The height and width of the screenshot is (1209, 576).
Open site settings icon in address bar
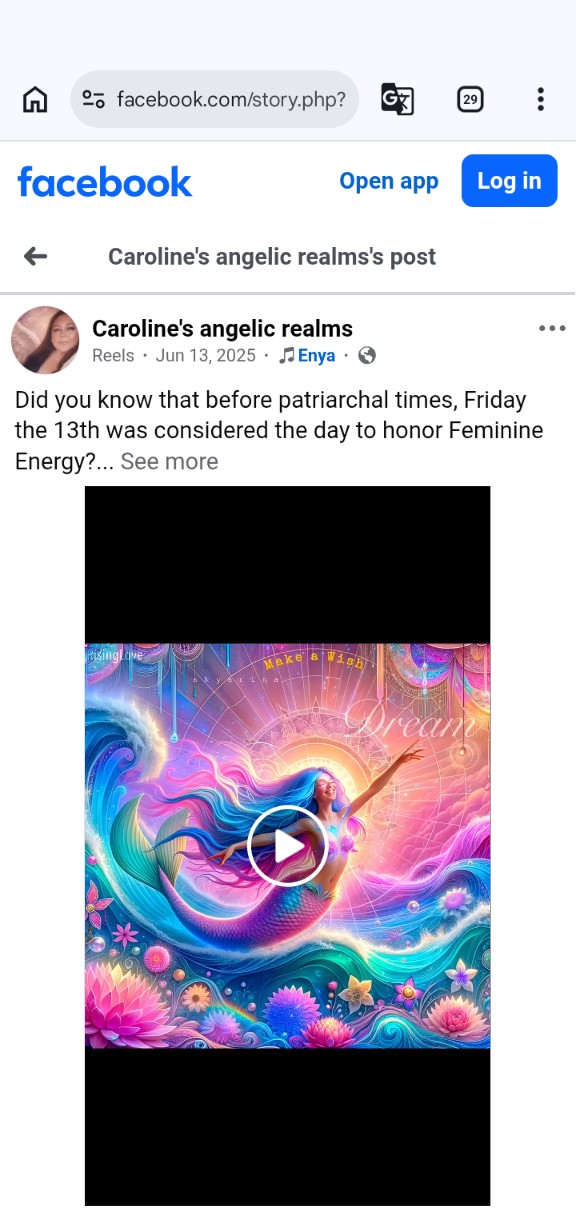[94, 99]
